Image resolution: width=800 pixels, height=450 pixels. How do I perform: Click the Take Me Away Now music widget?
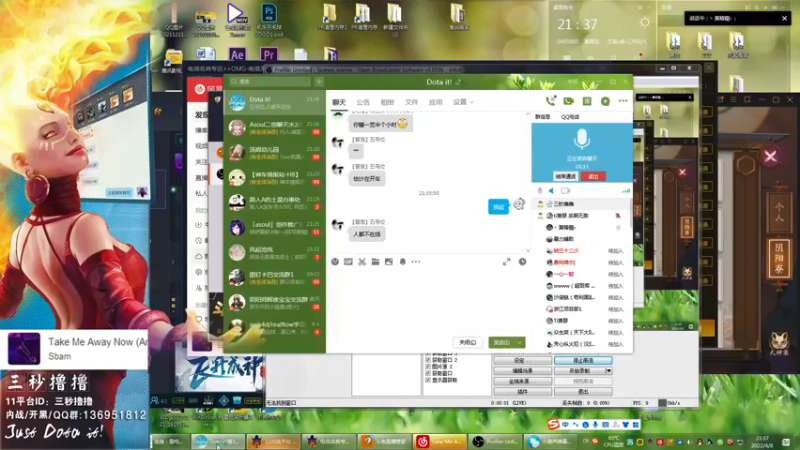pyautogui.click(x=74, y=349)
